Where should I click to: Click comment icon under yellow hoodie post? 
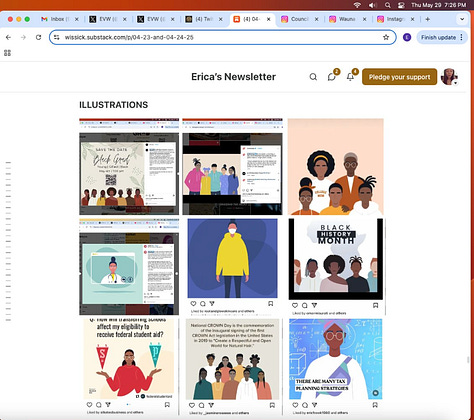click(203, 304)
